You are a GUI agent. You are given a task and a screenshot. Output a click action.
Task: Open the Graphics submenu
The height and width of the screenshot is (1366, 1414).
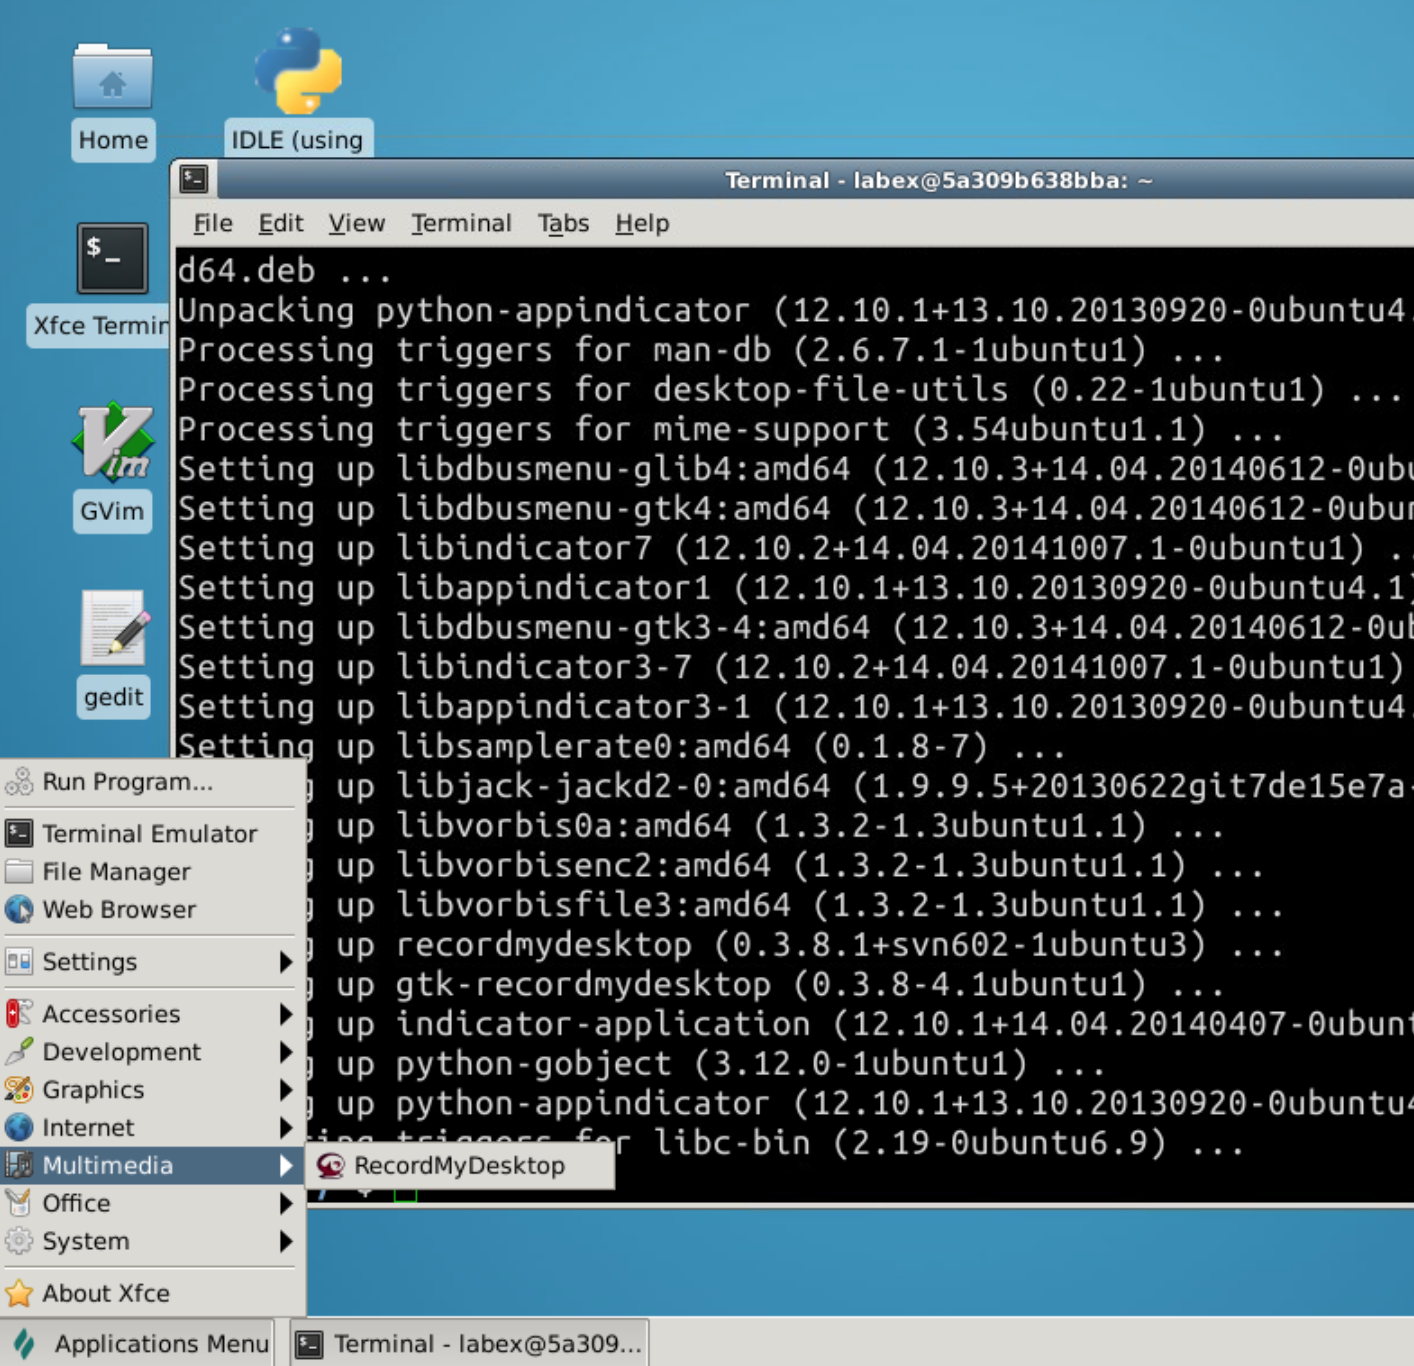click(x=93, y=1090)
